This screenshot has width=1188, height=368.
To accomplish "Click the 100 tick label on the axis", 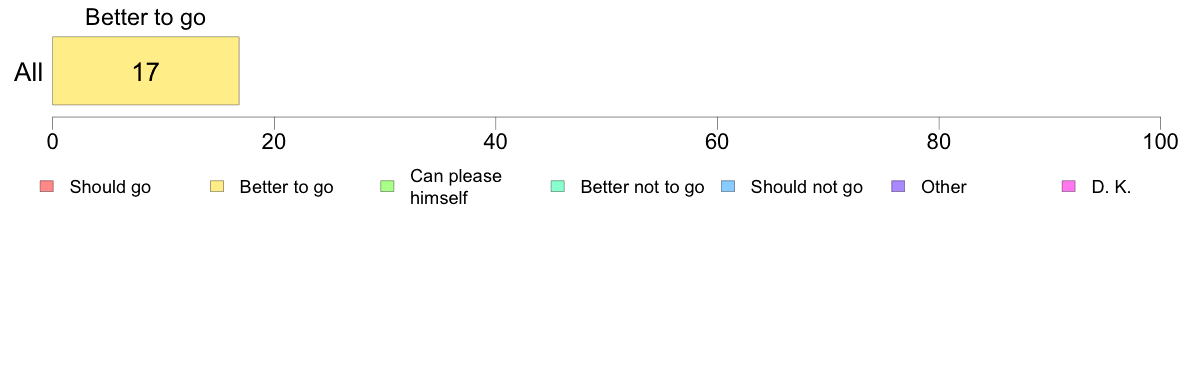I will 1160,141.
